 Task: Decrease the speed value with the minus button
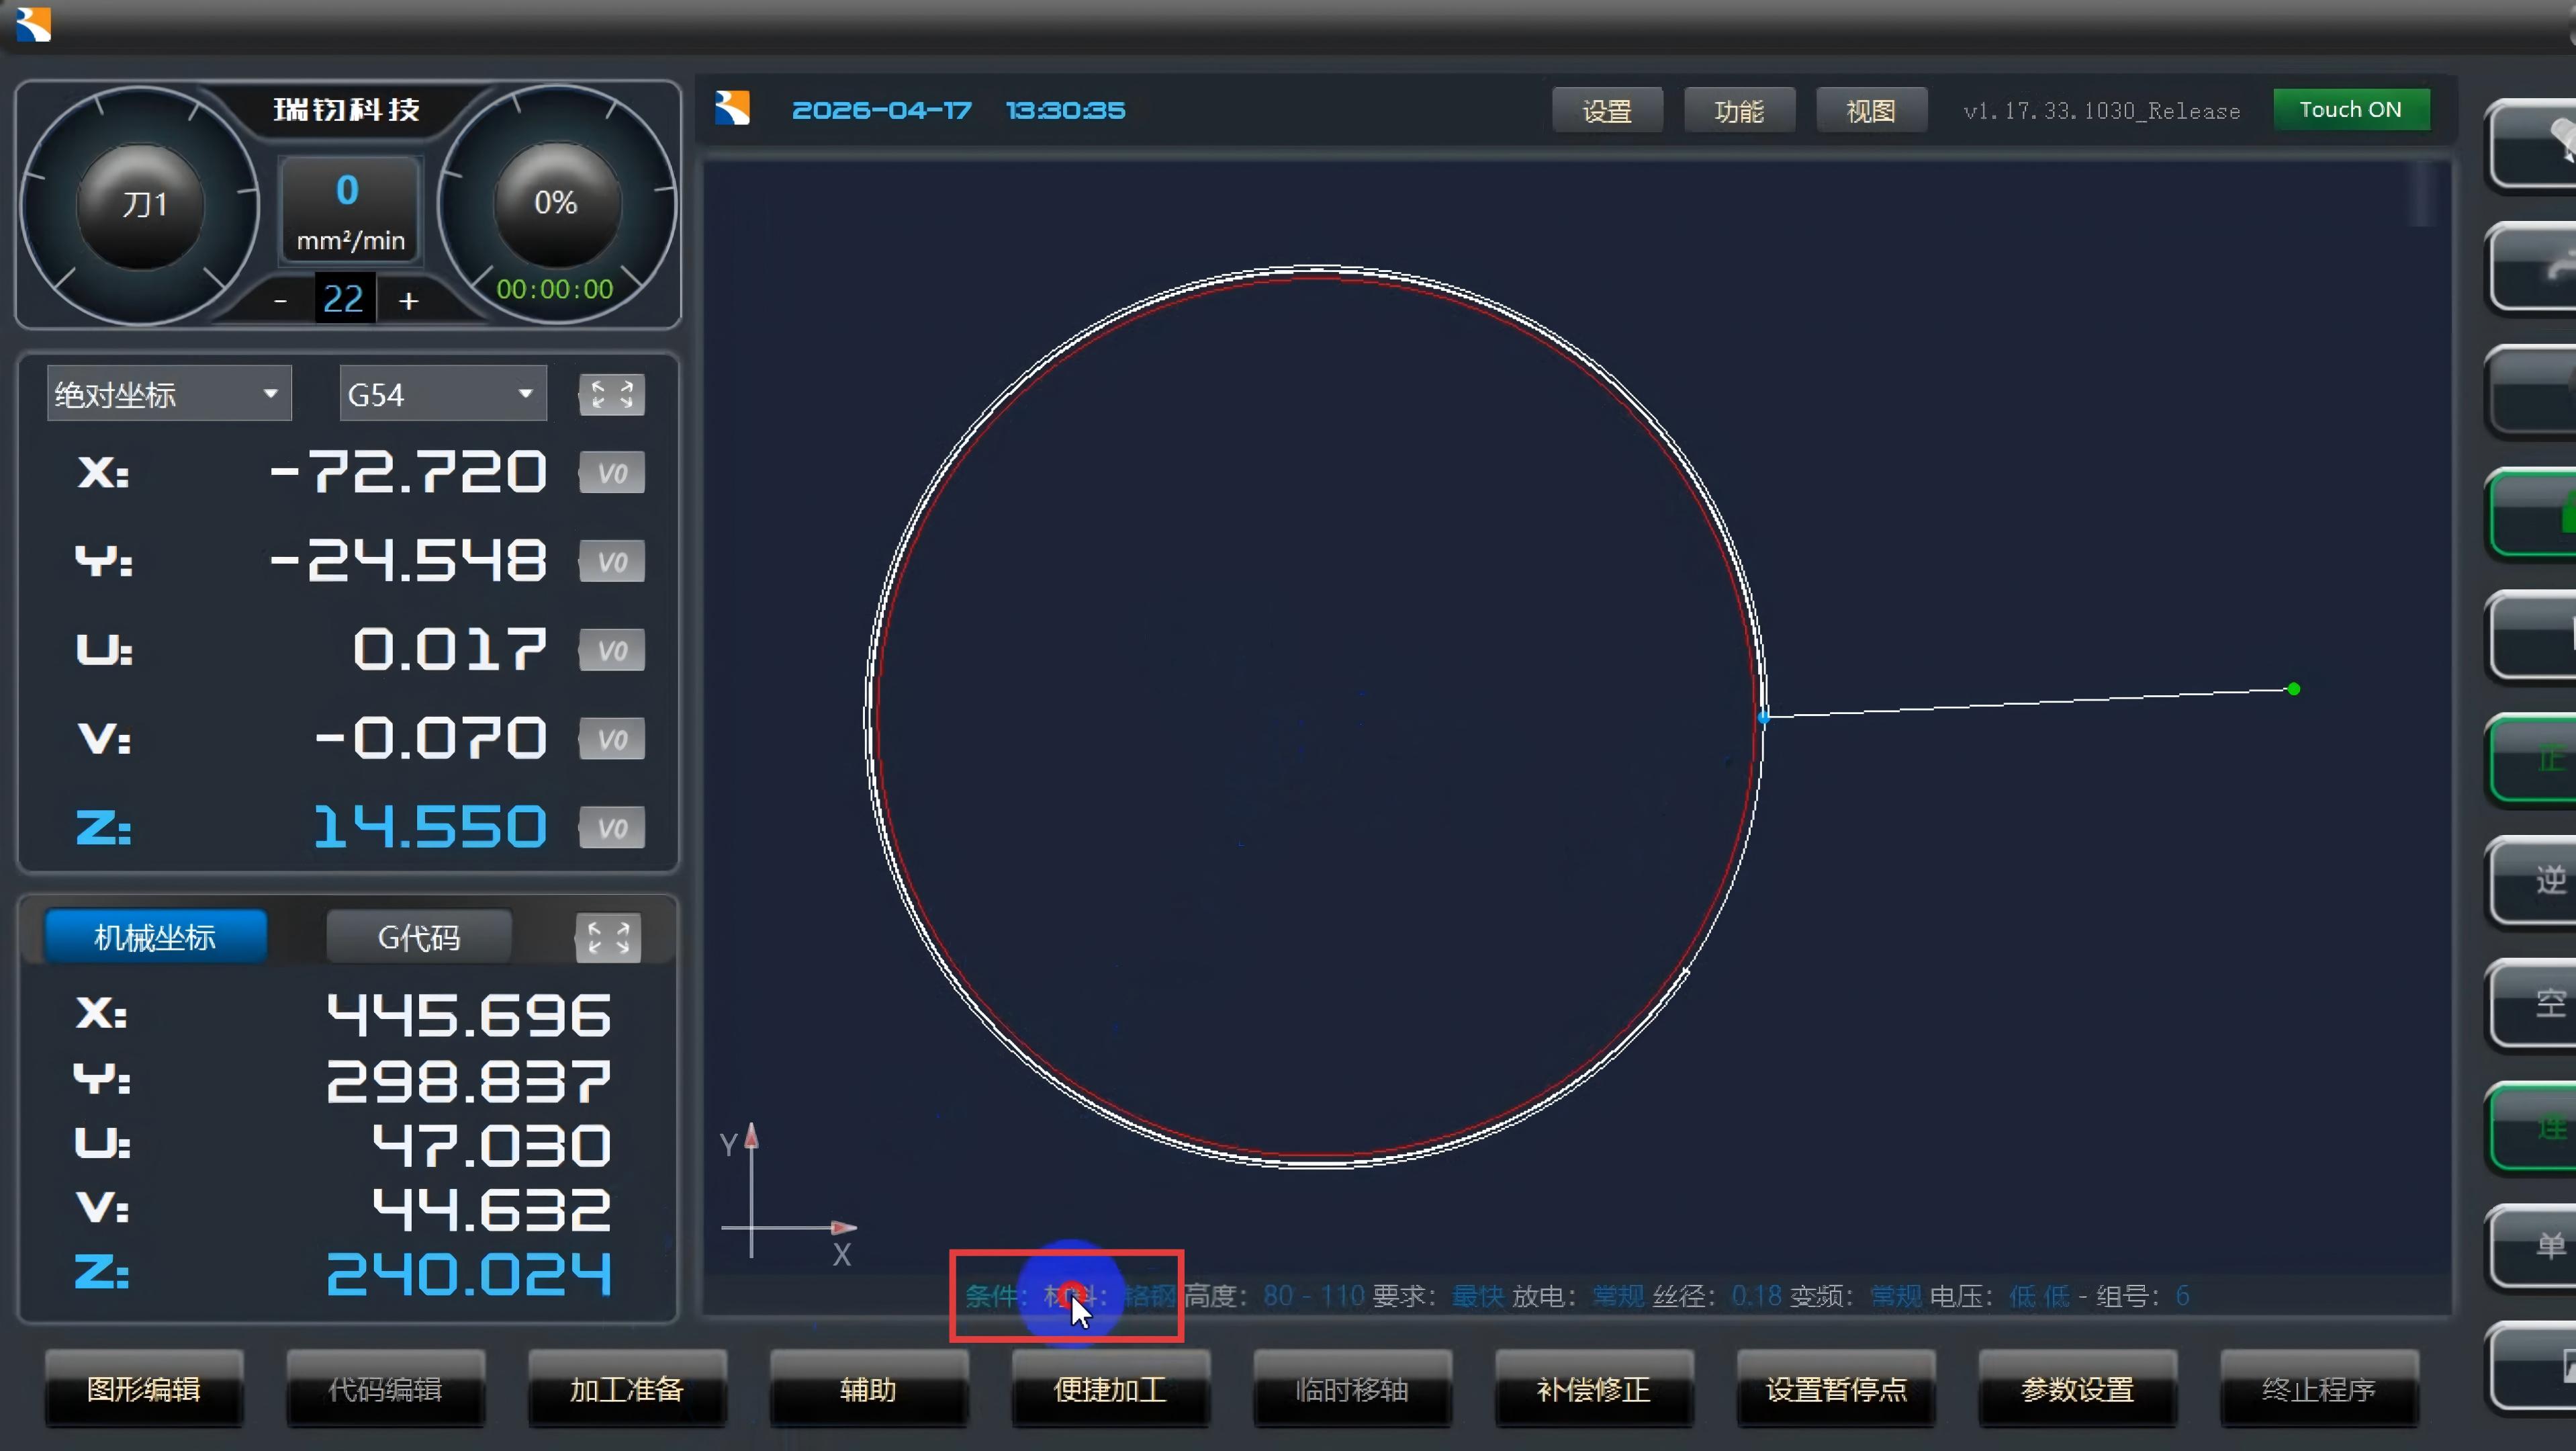[x=281, y=300]
